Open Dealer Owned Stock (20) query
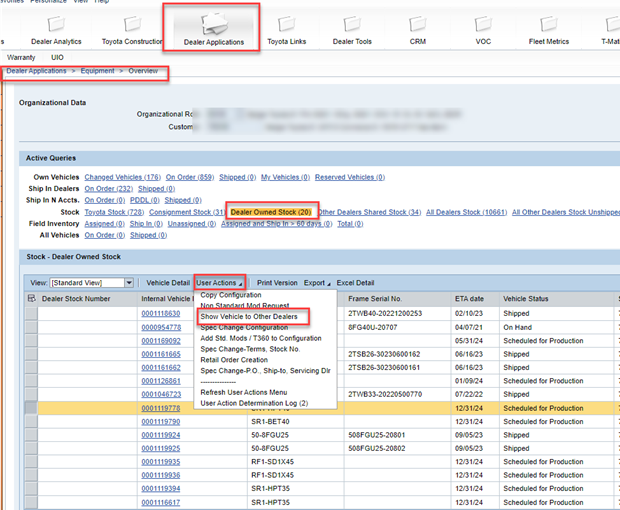Viewport: 620px width, 510px height. coord(271,212)
